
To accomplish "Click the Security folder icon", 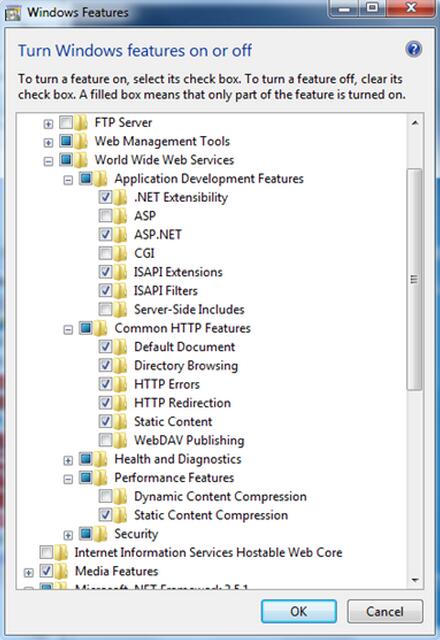I will (100, 533).
